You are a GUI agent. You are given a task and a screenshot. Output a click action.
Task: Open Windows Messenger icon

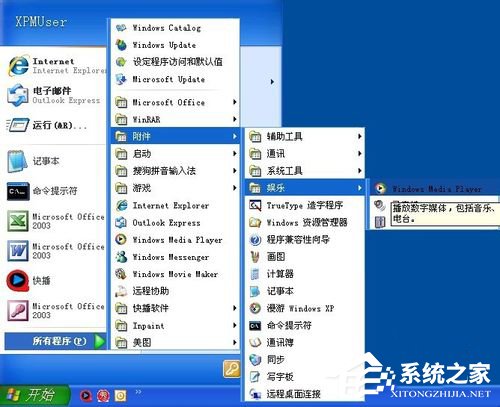pyautogui.click(x=121, y=257)
